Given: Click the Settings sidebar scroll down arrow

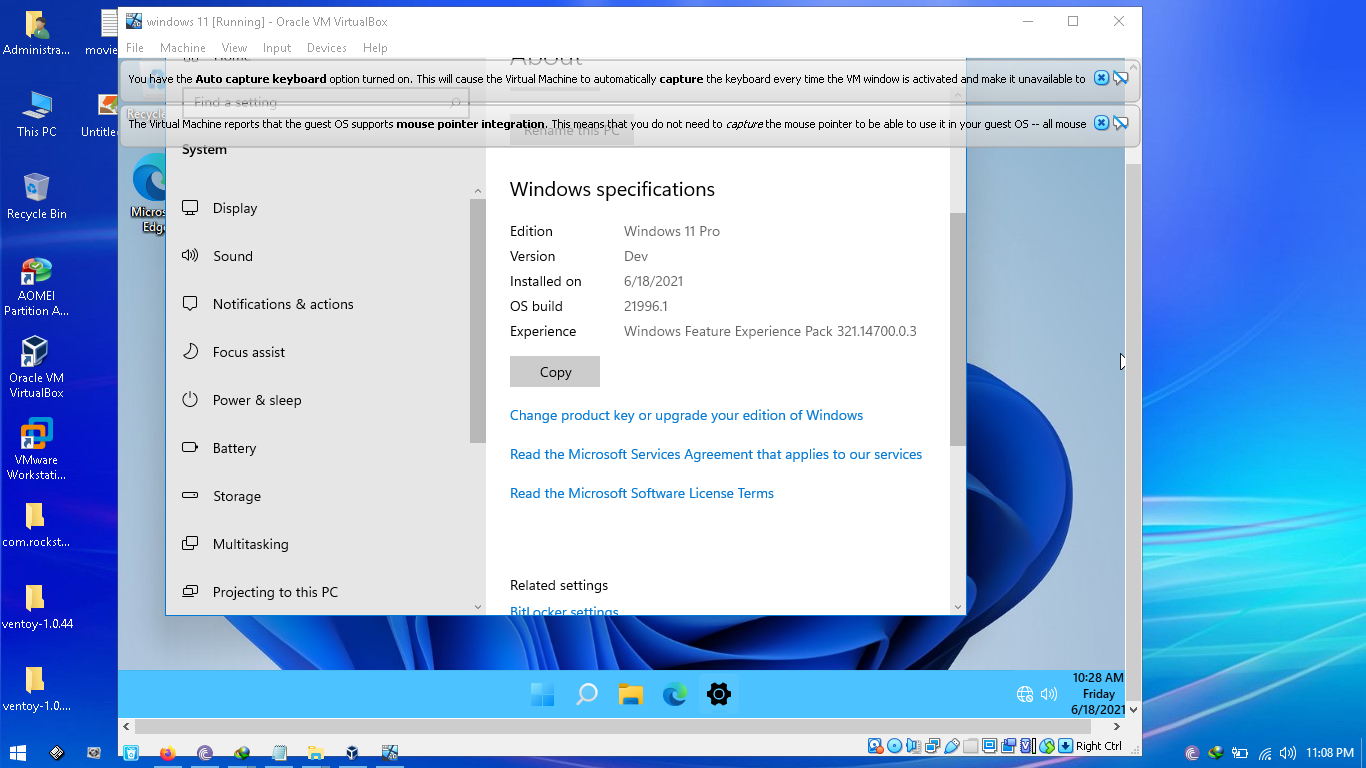Looking at the screenshot, I should point(478,607).
